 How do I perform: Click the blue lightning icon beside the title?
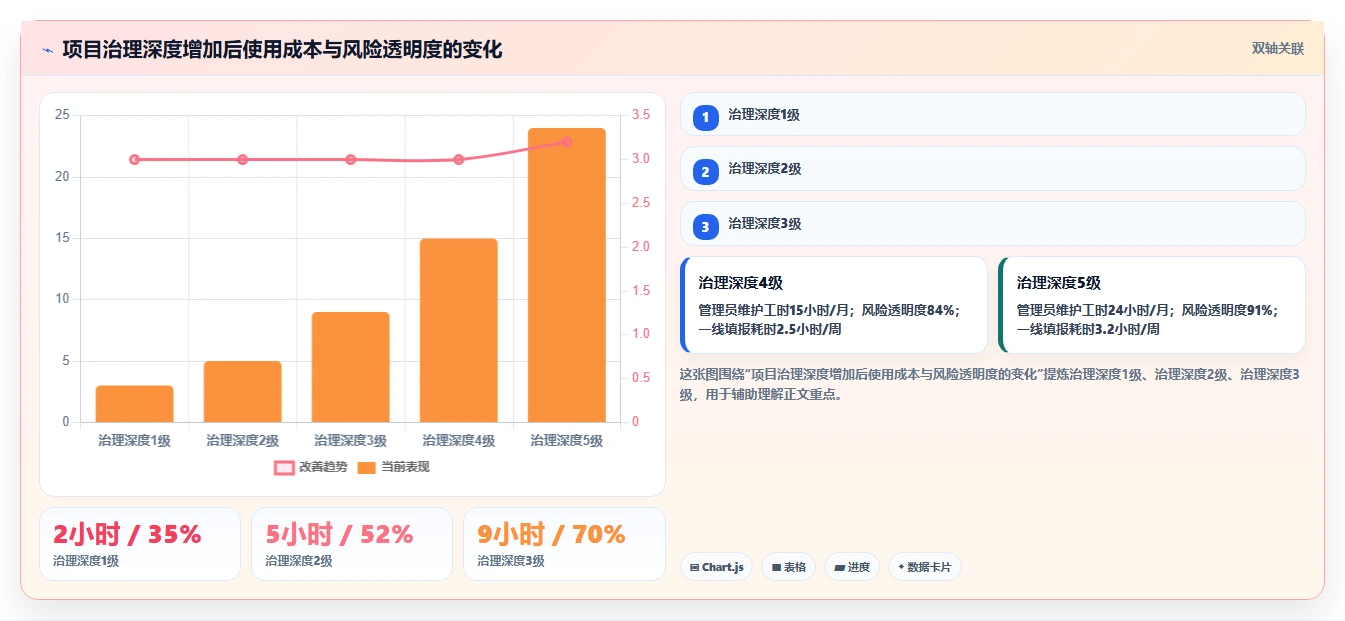pos(48,50)
